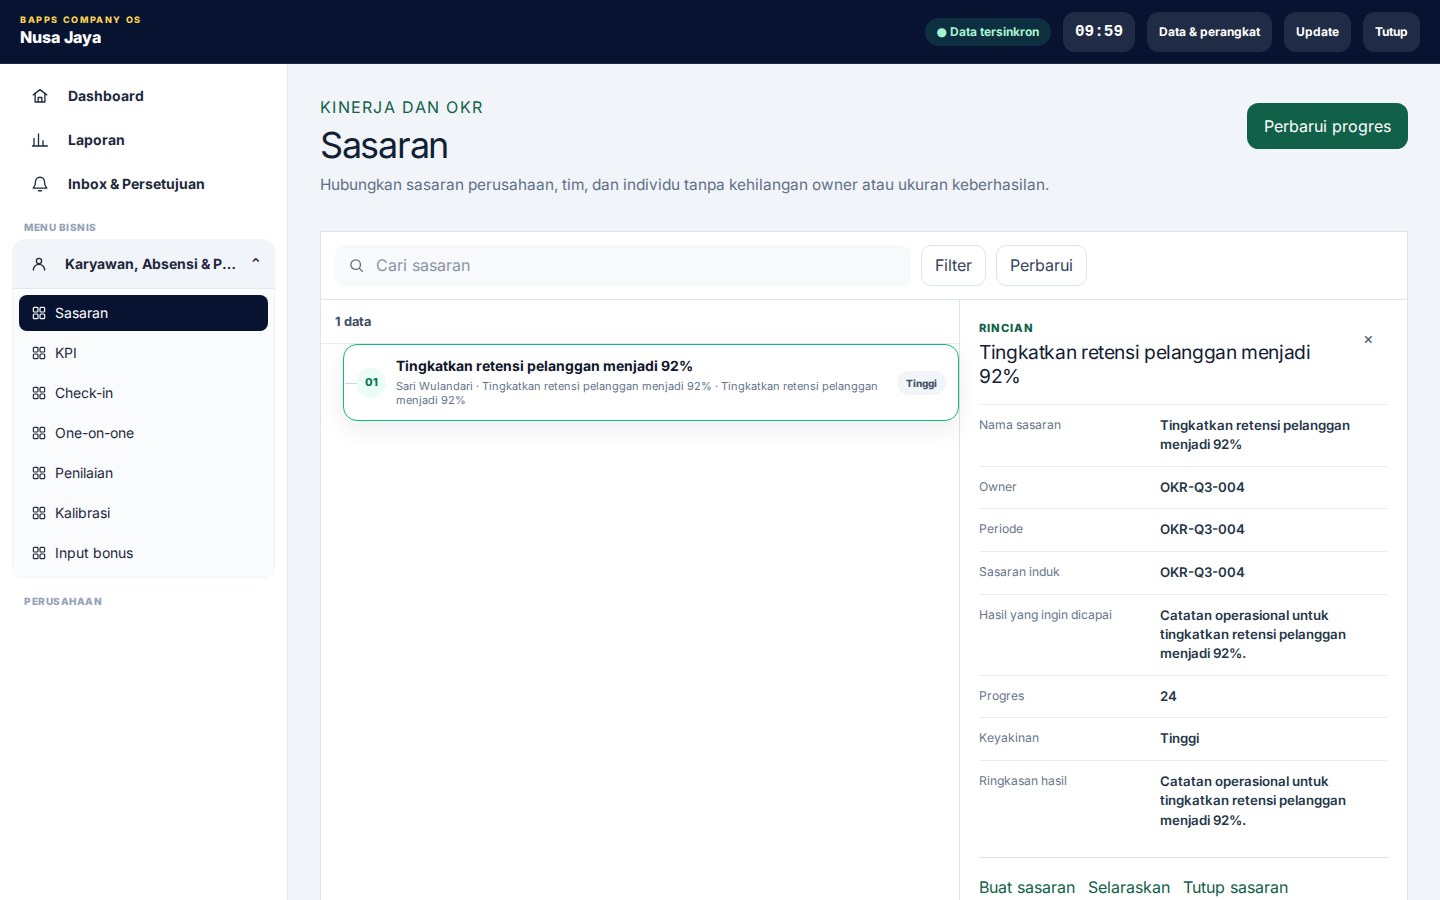Click the KINERJA DAN OKR breadcrumb text

pyautogui.click(x=401, y=107)
